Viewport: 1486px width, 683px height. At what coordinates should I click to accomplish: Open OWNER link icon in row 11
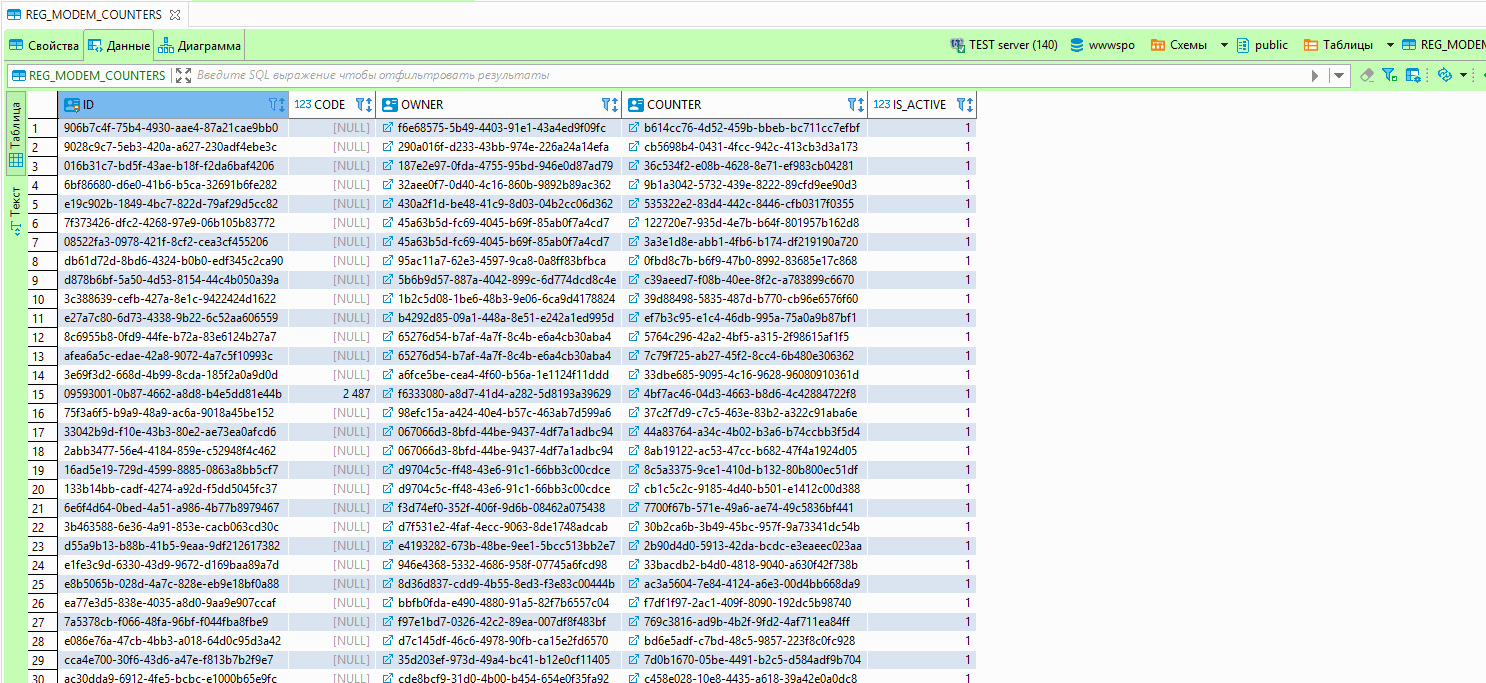coord(388,318)
